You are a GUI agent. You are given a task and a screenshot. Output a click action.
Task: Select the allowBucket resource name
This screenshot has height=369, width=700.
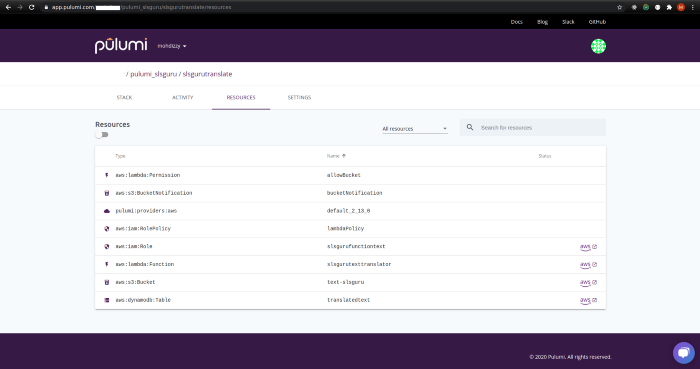[343, 175]
